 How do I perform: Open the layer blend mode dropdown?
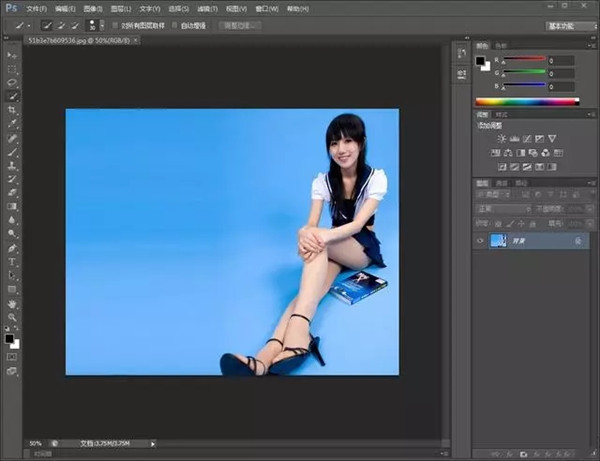point(500,209)
